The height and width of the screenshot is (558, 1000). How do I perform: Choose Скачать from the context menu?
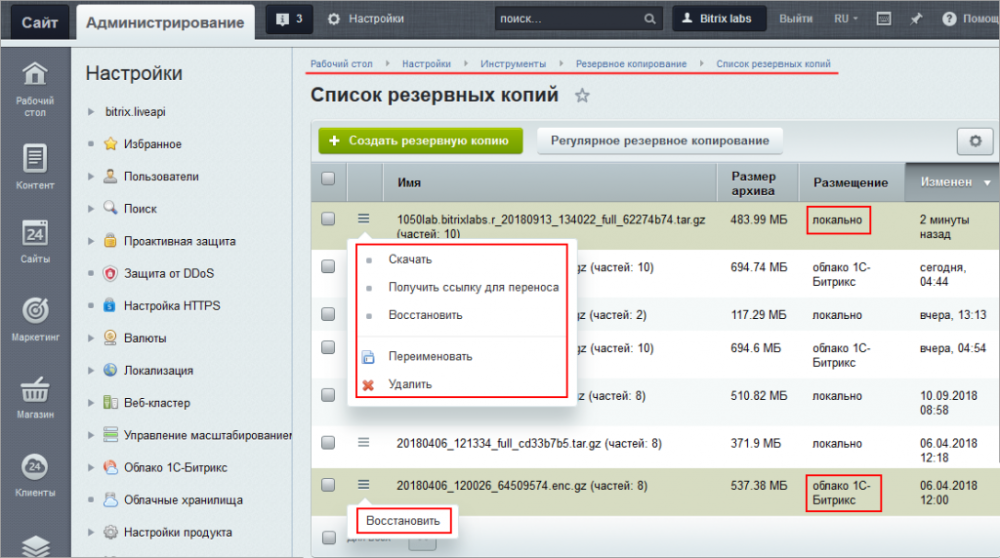pos(410,259)
